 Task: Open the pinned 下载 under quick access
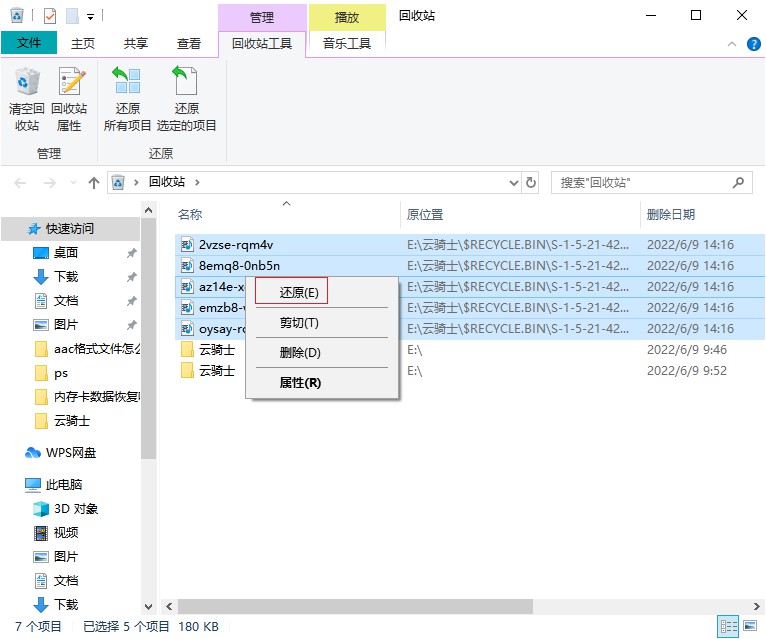pos(65,277)
